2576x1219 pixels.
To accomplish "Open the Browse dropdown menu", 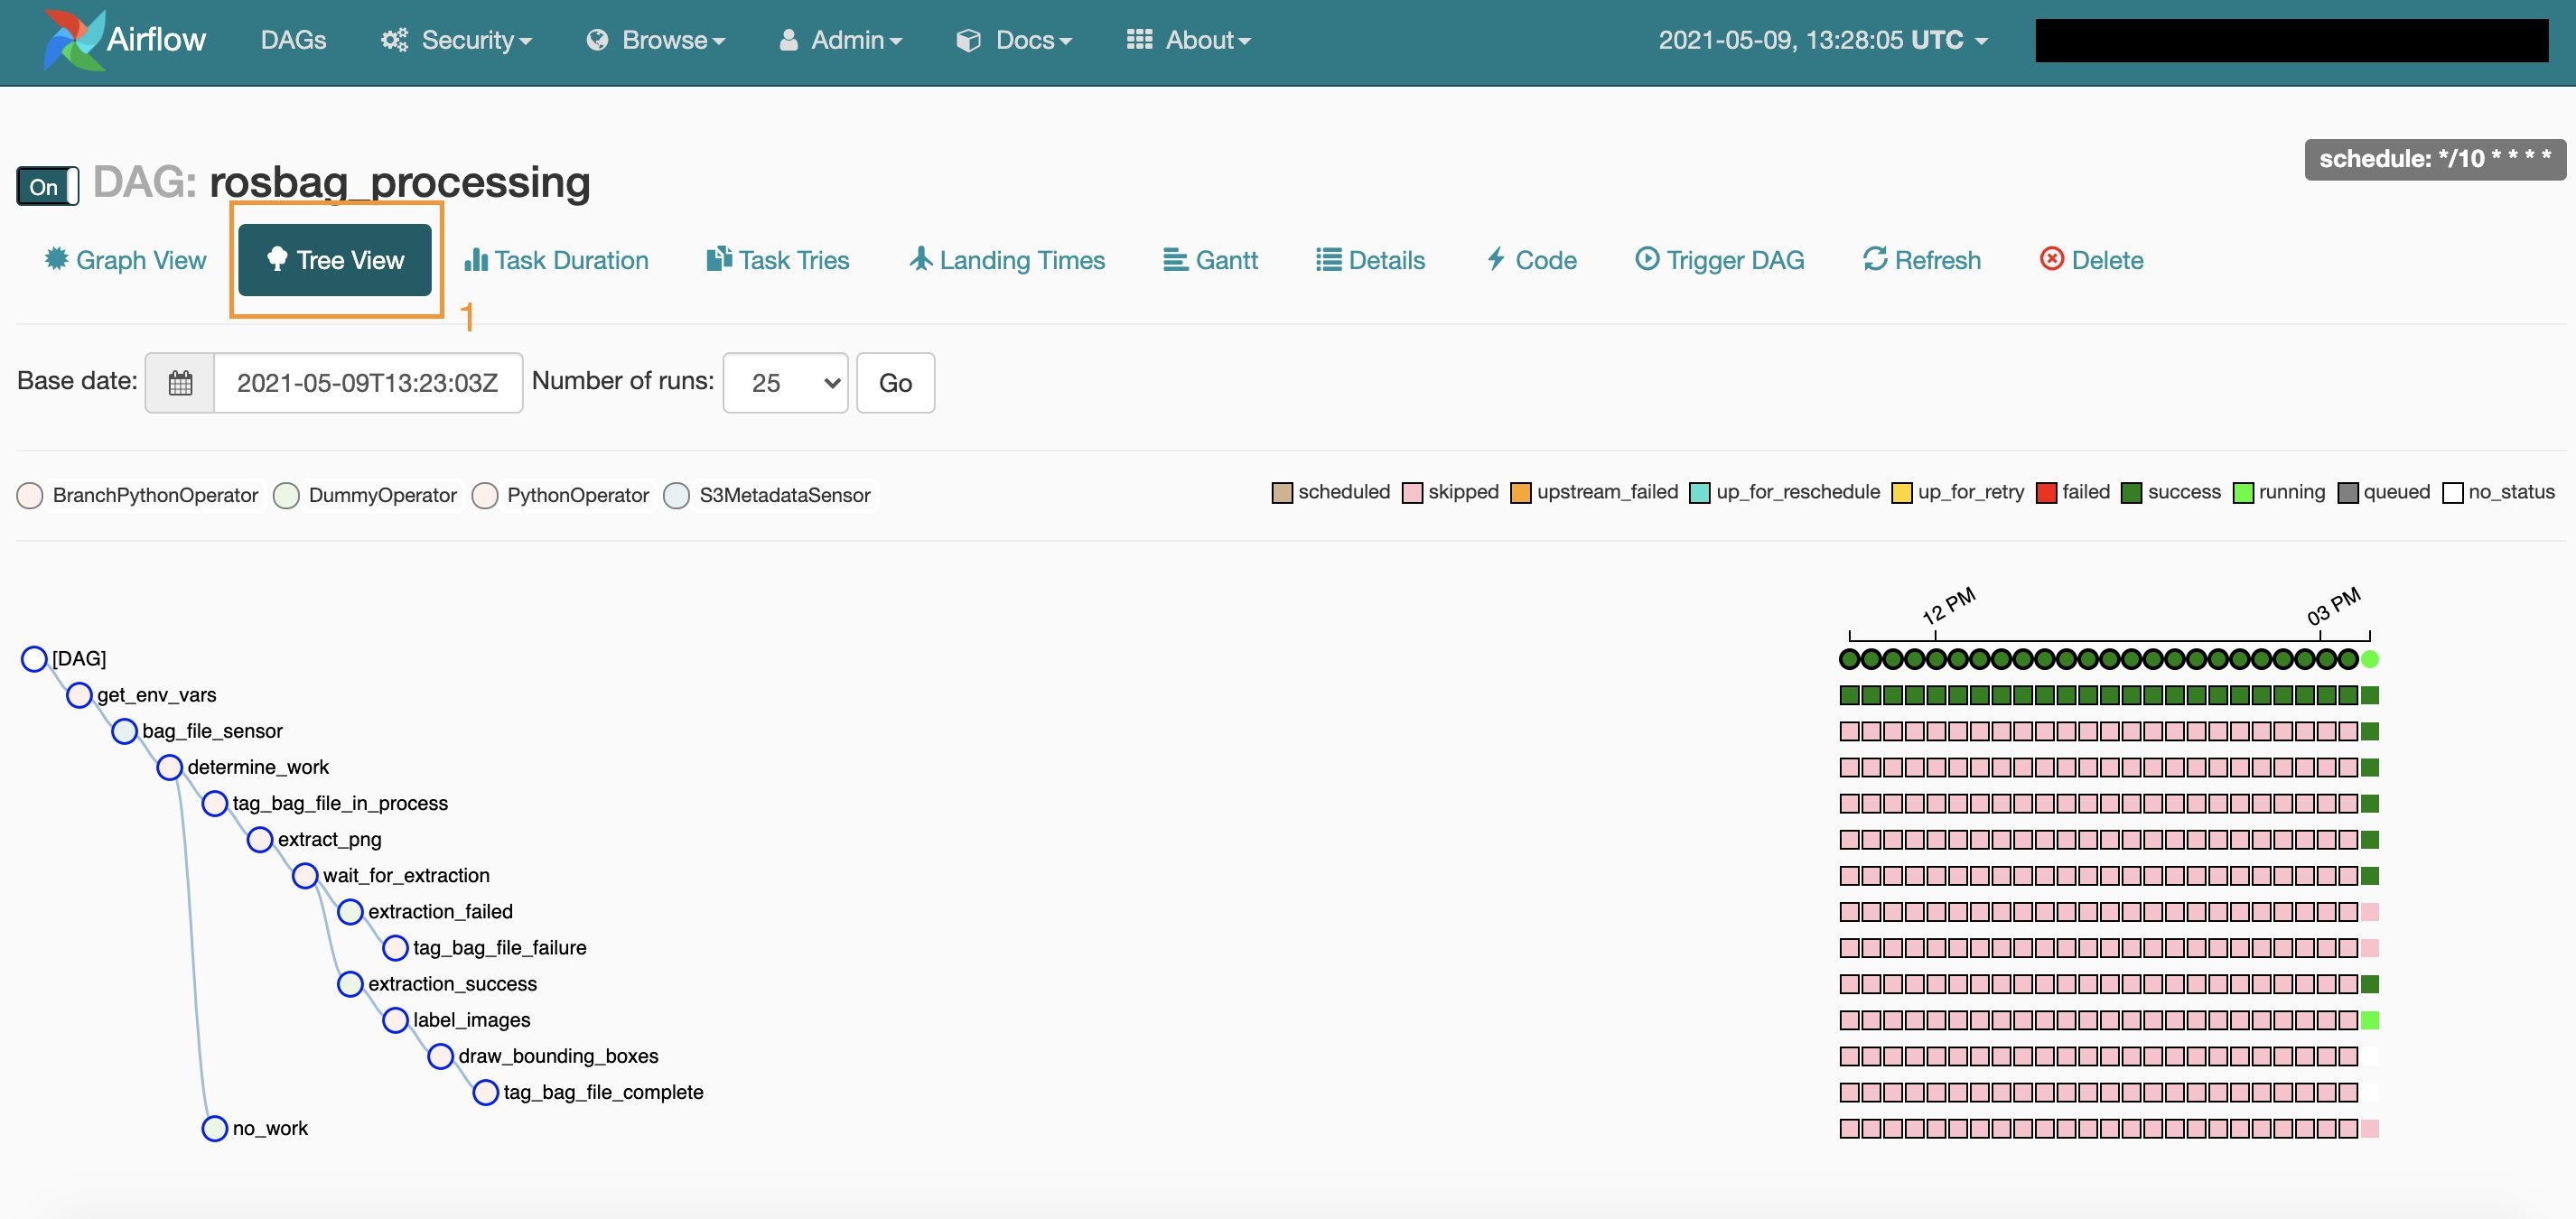I will click(656, 40).
